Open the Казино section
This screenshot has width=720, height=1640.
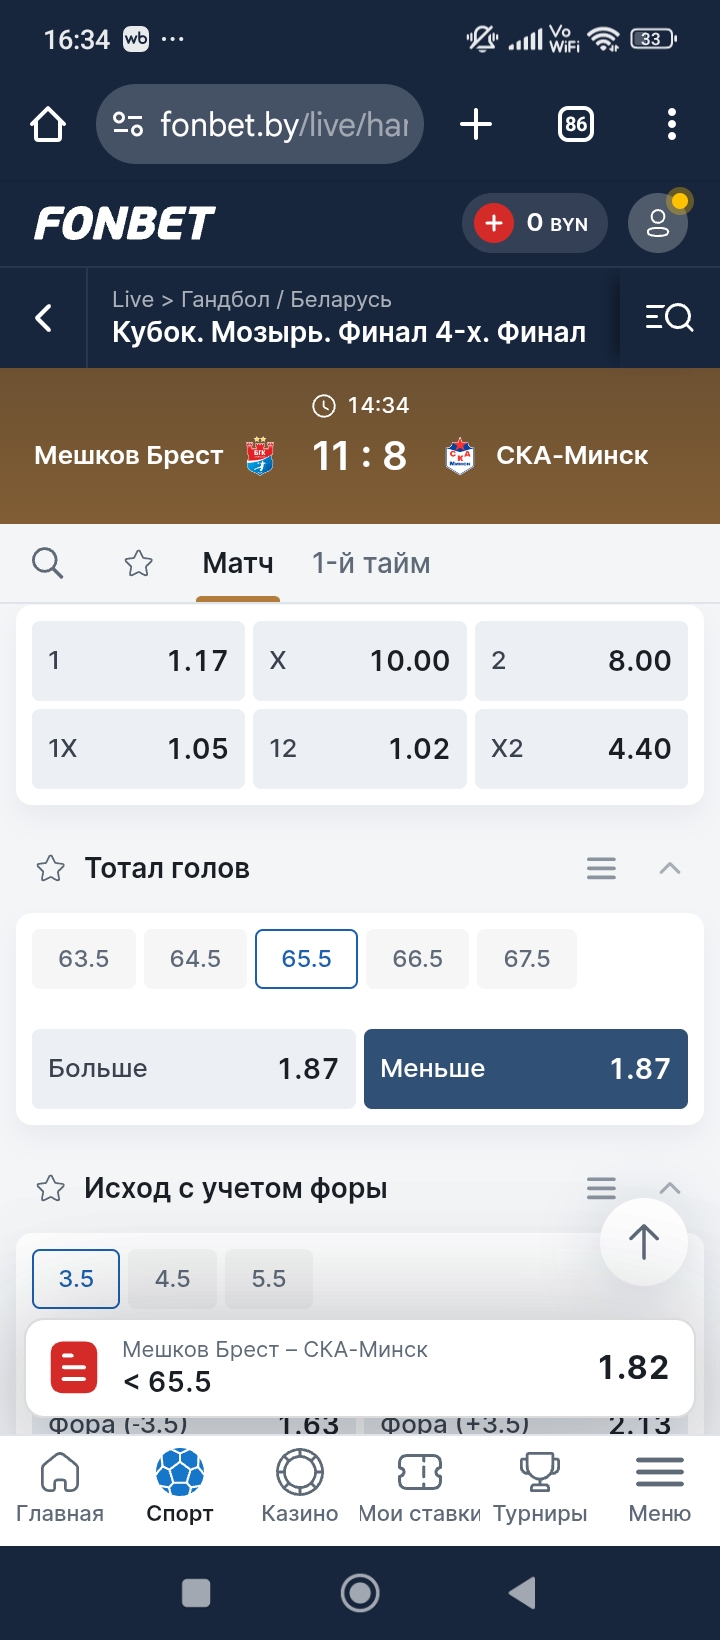(299, 1487)
